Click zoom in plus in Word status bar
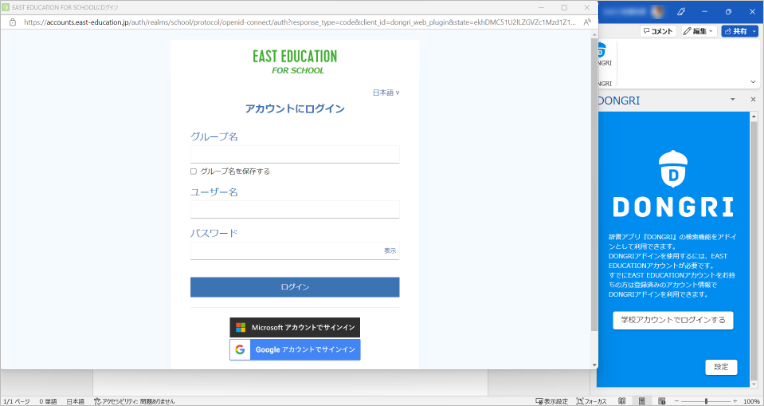This screenshot has height=406, width=764. 735,401
